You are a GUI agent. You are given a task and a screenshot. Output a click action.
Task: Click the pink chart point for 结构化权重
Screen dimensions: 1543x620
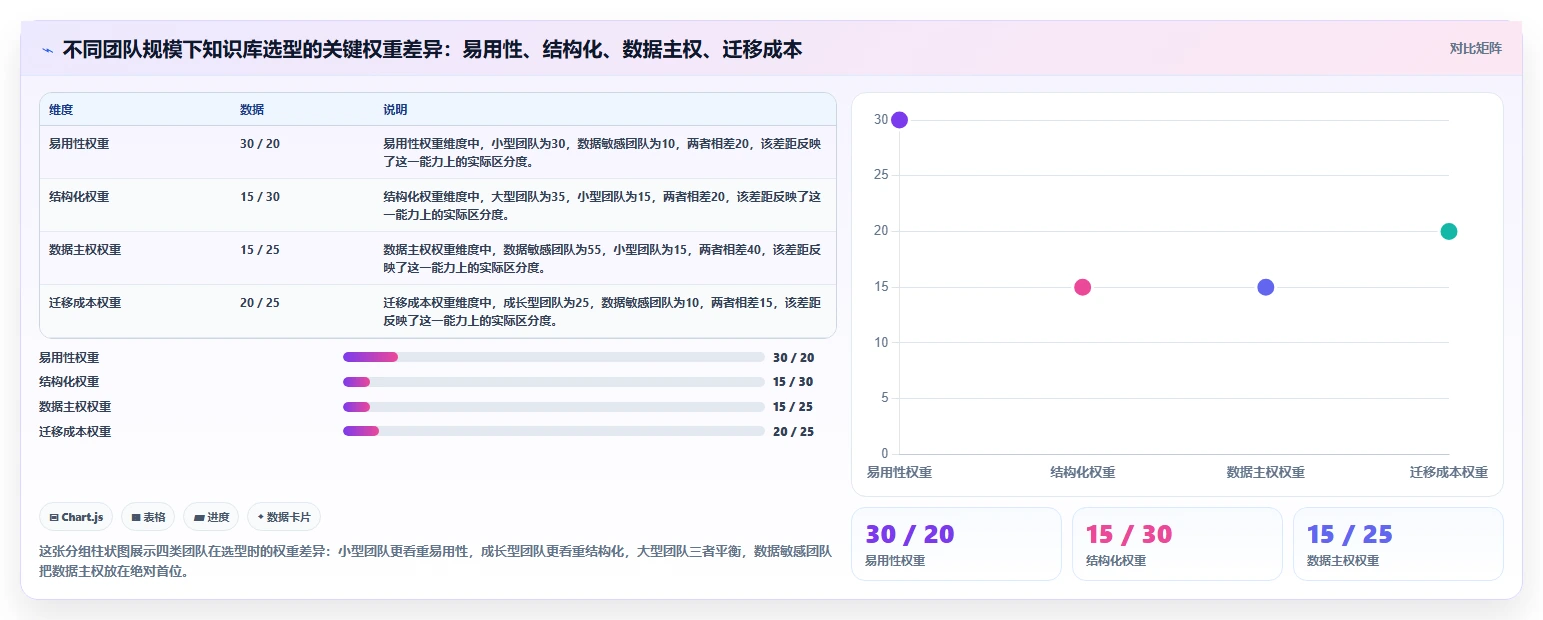pos(1082,287)
